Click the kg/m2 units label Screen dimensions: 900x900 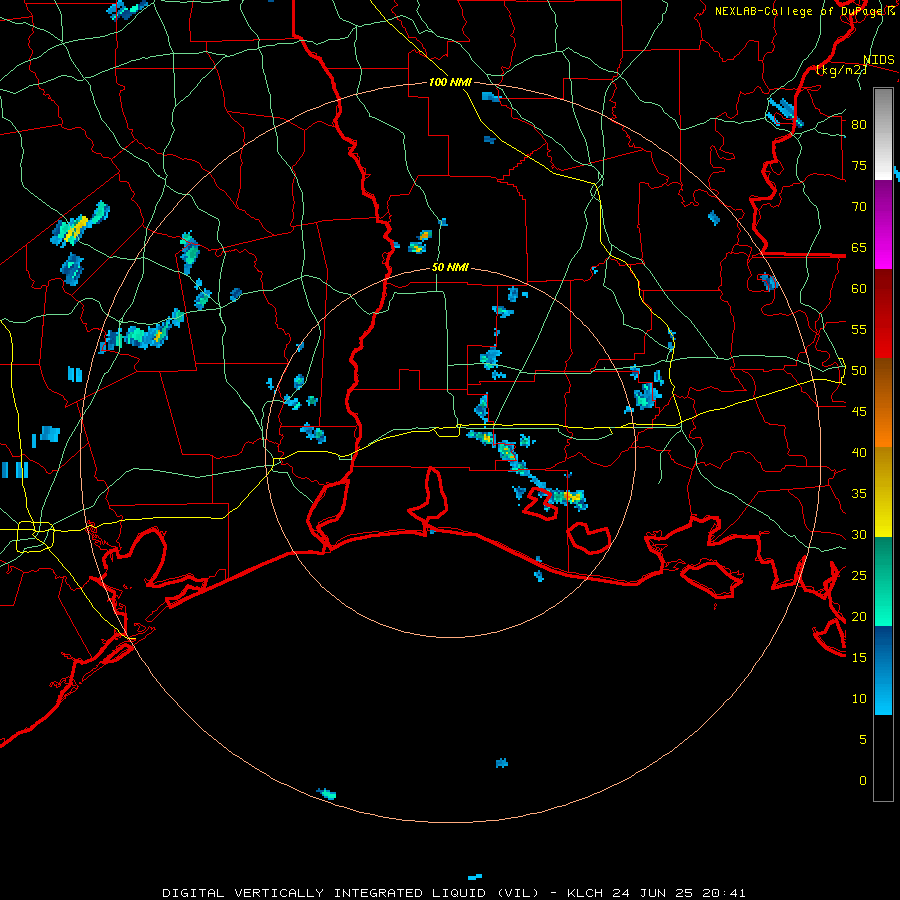pyautogui.click(x=841, y=70)
